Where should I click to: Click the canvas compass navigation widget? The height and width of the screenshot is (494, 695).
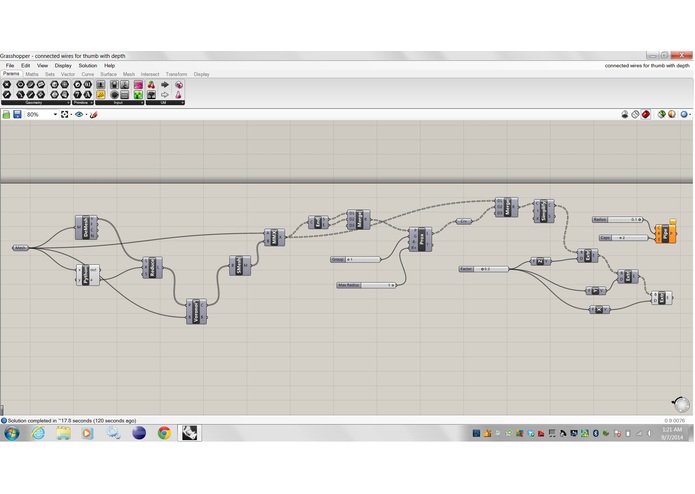(681, 404)
